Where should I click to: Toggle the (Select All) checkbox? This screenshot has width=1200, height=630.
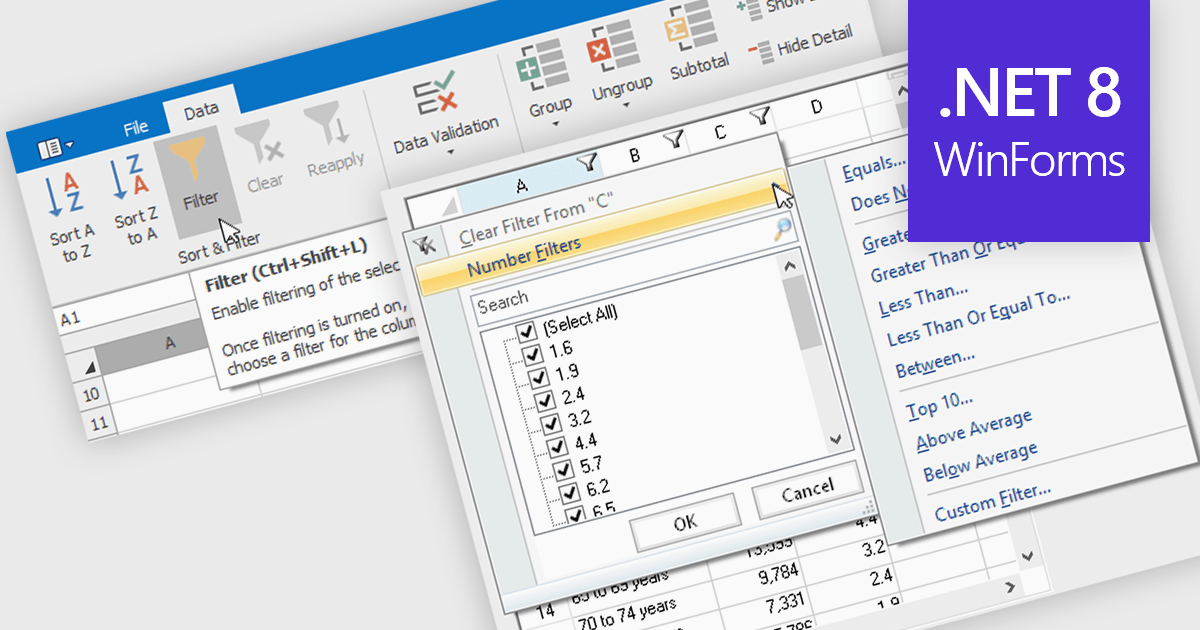pyautogui.click(x=525, y=331)
